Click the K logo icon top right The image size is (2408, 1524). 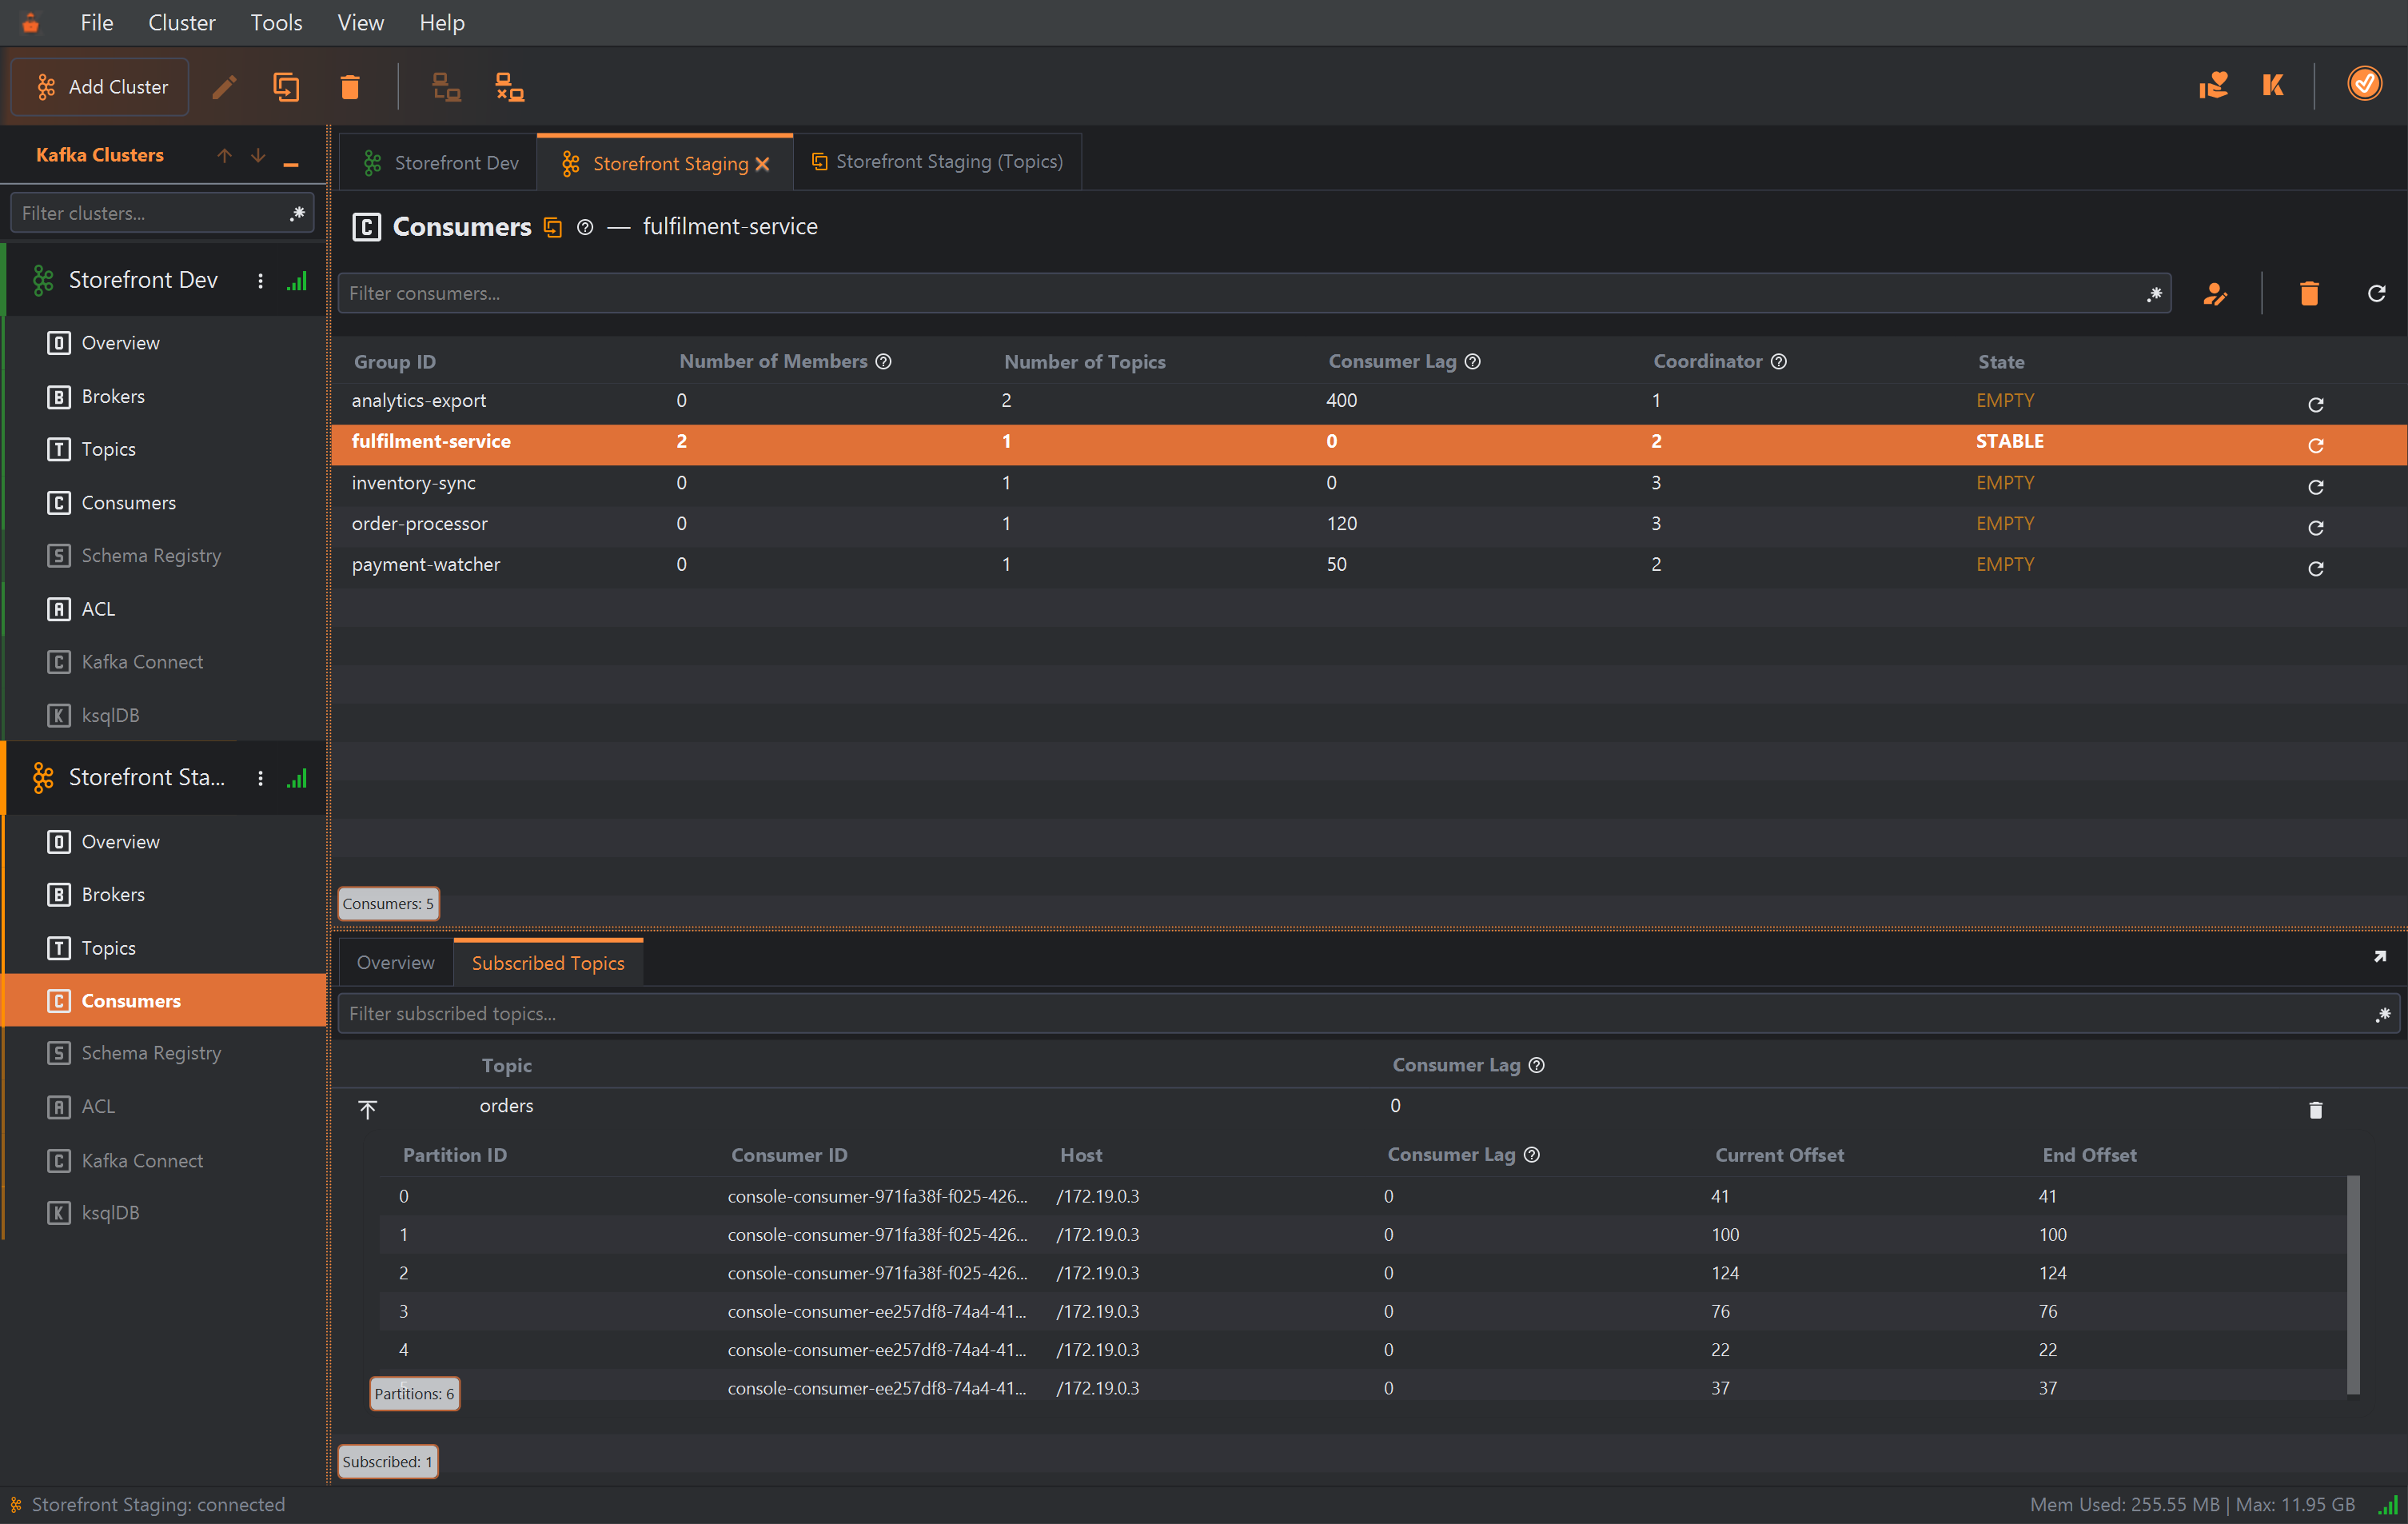point(2273,85)
